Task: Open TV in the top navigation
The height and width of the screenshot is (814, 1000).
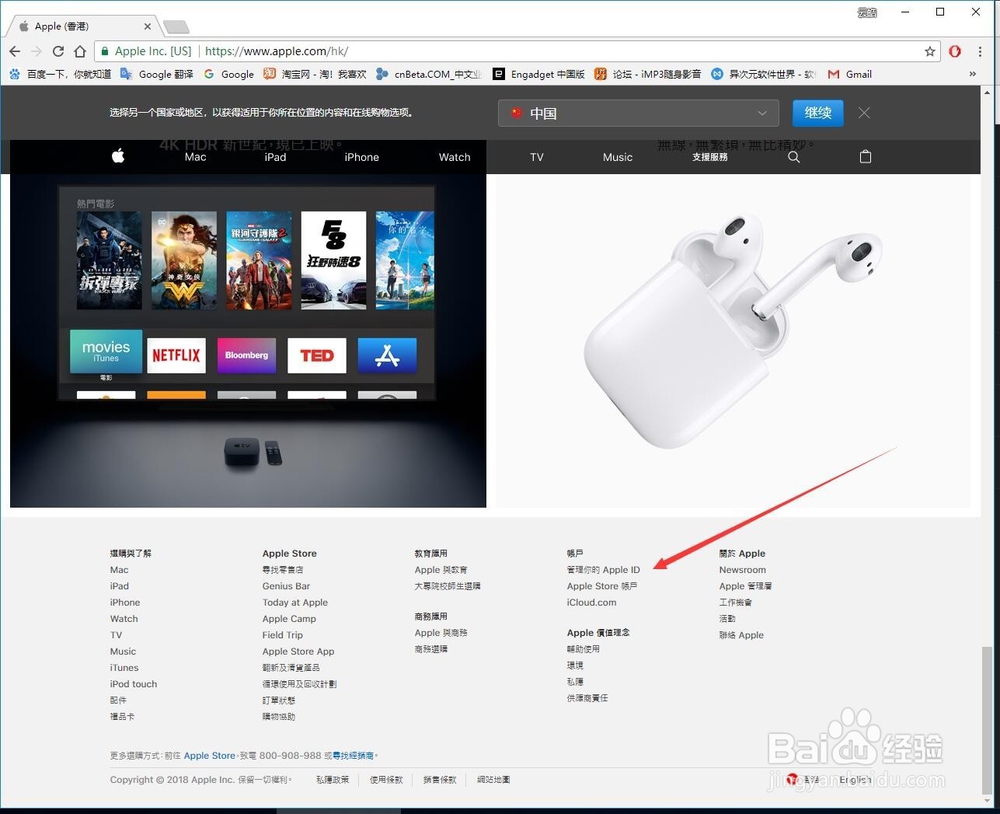Action: (537, 157)
